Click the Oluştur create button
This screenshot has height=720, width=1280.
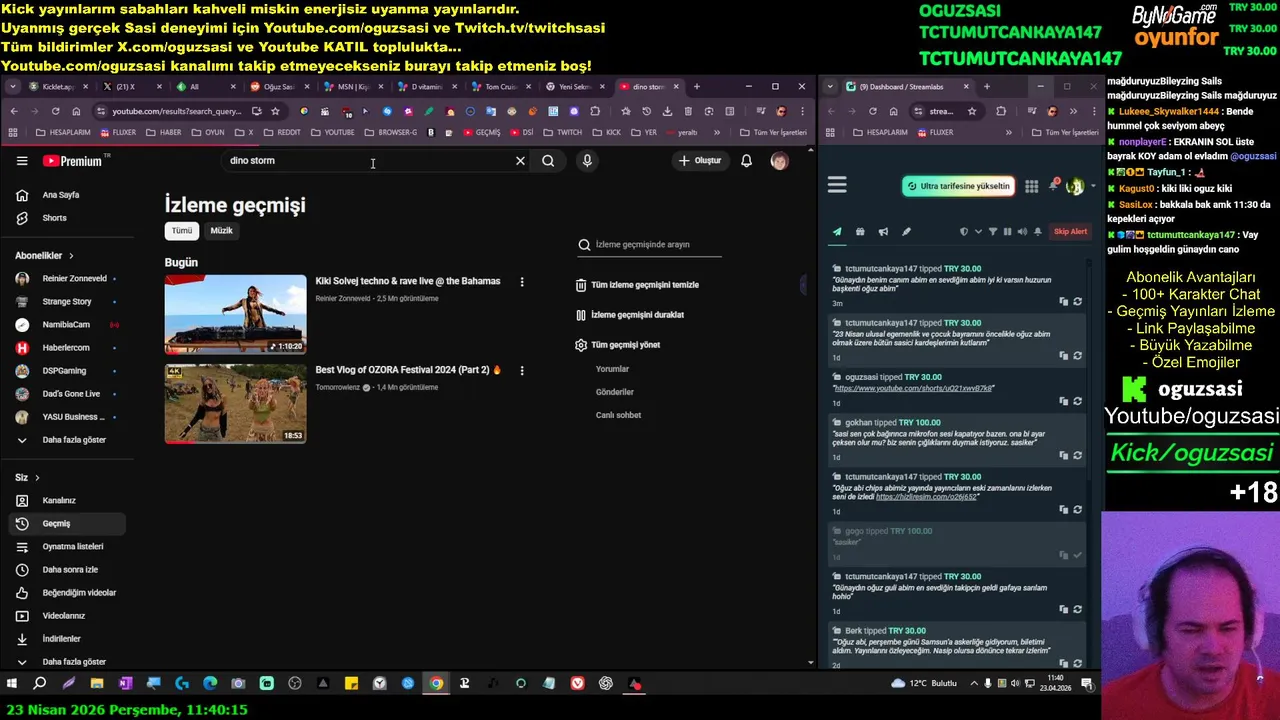(x=700, y=161)
